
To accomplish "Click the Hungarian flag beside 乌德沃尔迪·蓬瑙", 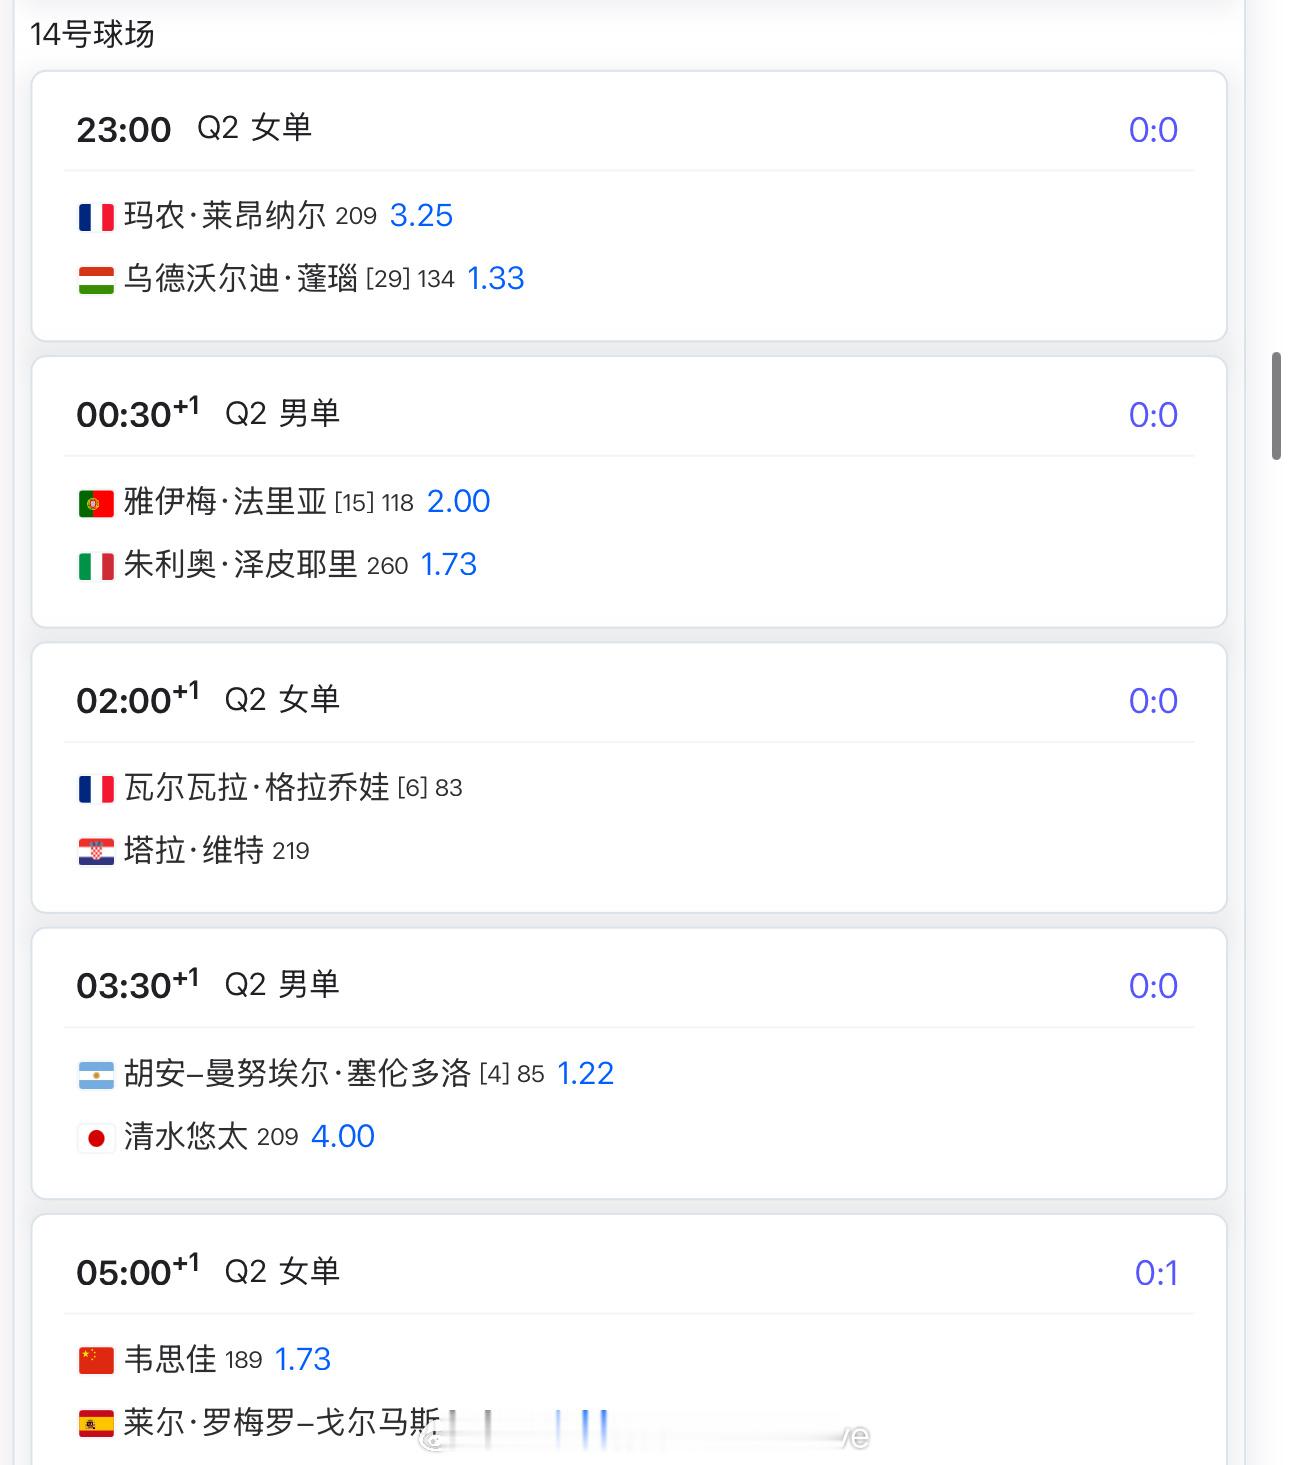I will tap(96, 280).
